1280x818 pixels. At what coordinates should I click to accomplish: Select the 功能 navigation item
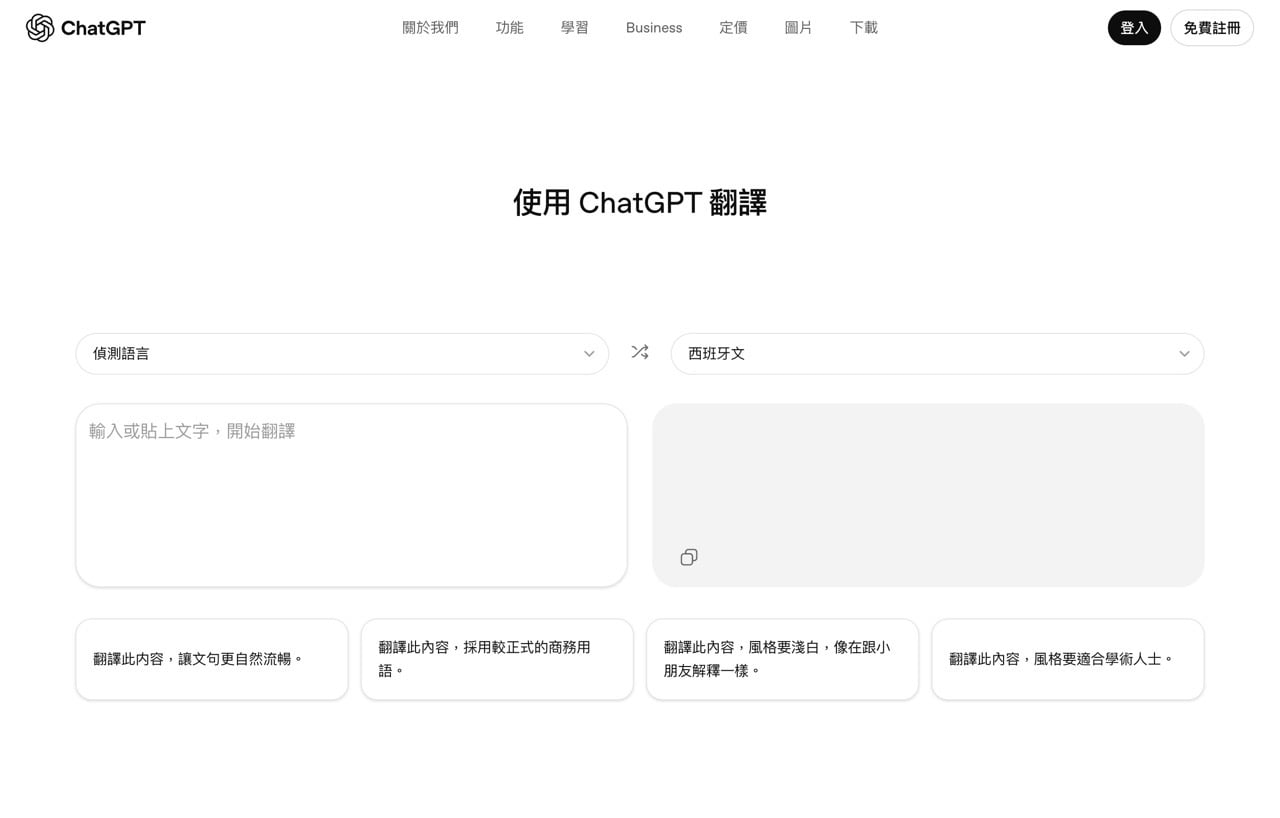(509, 27)
